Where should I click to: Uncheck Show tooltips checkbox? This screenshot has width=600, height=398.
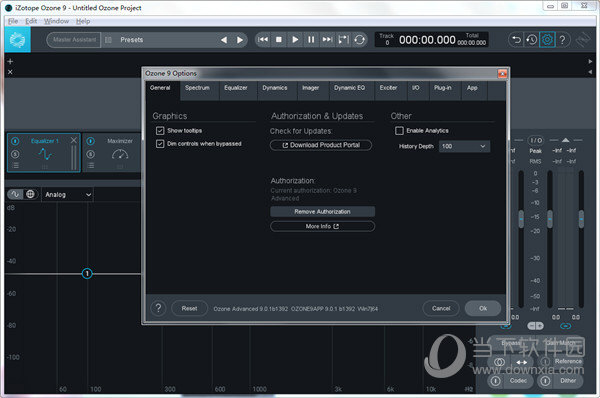160,131
